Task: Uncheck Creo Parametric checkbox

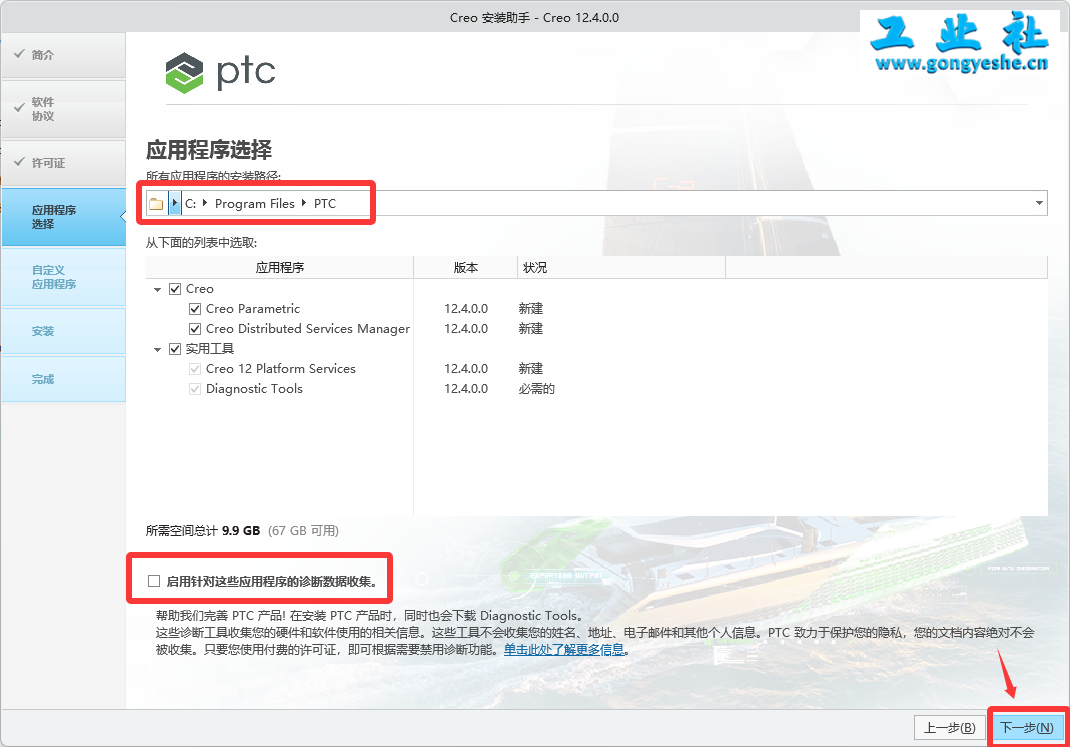Action: pyautogui.click(x=194, y=309)
